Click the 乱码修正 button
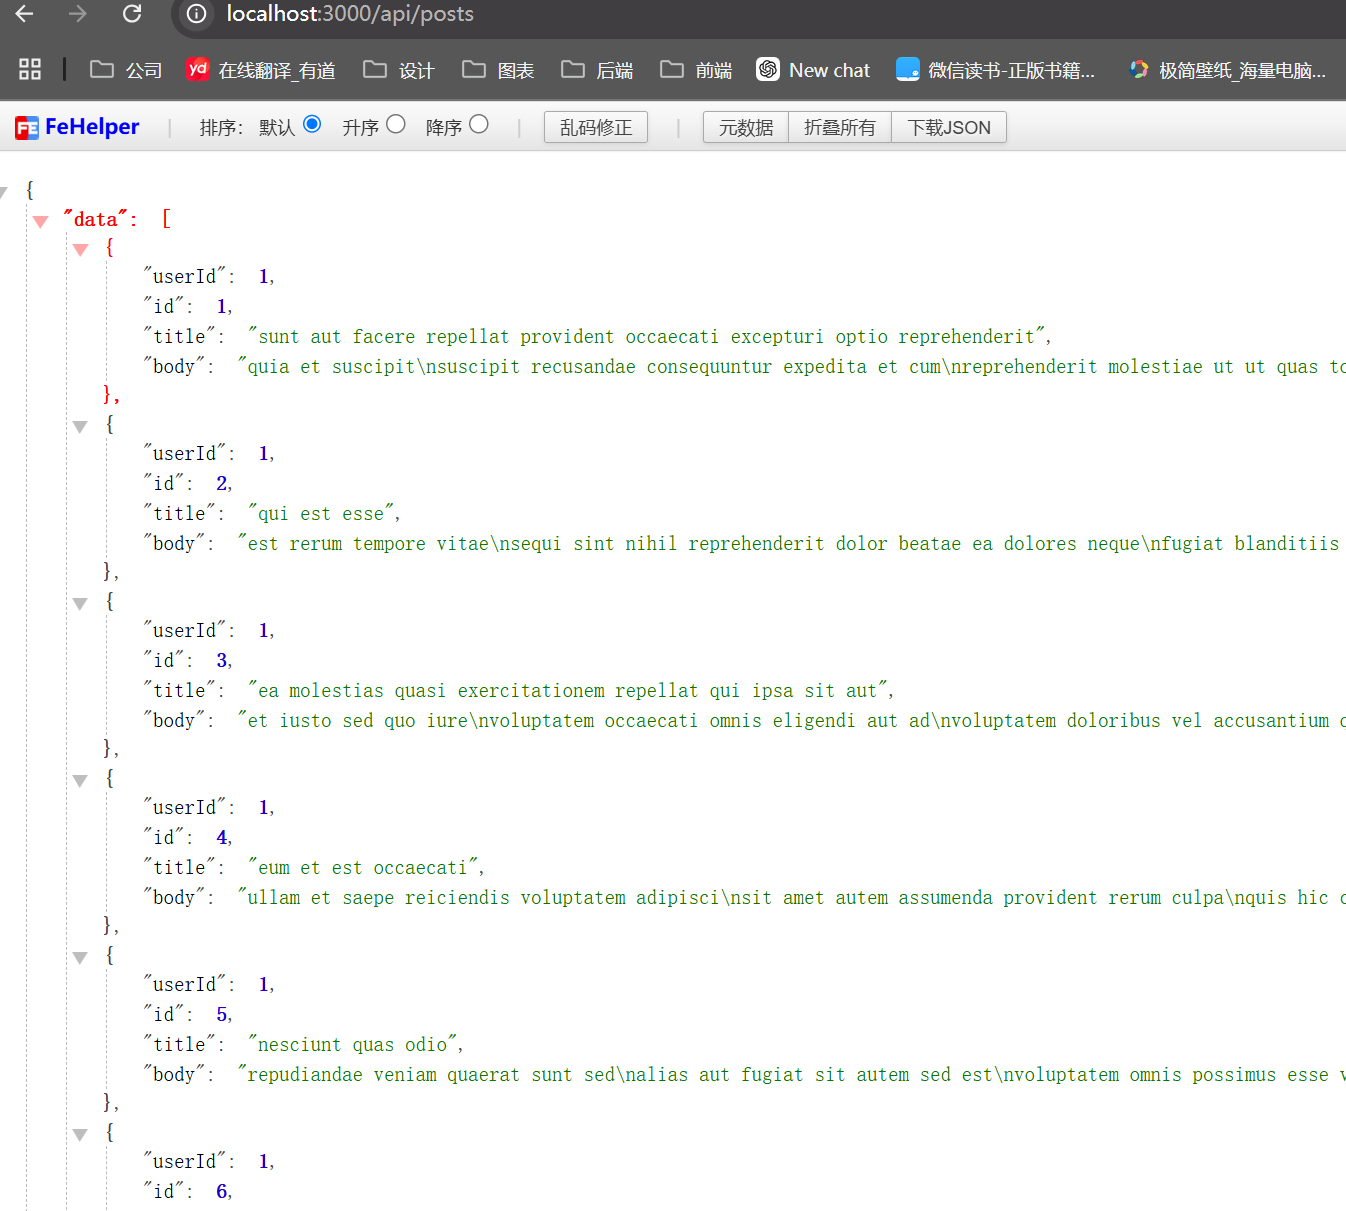1346x1211 pixels. [x=596, y=127]
